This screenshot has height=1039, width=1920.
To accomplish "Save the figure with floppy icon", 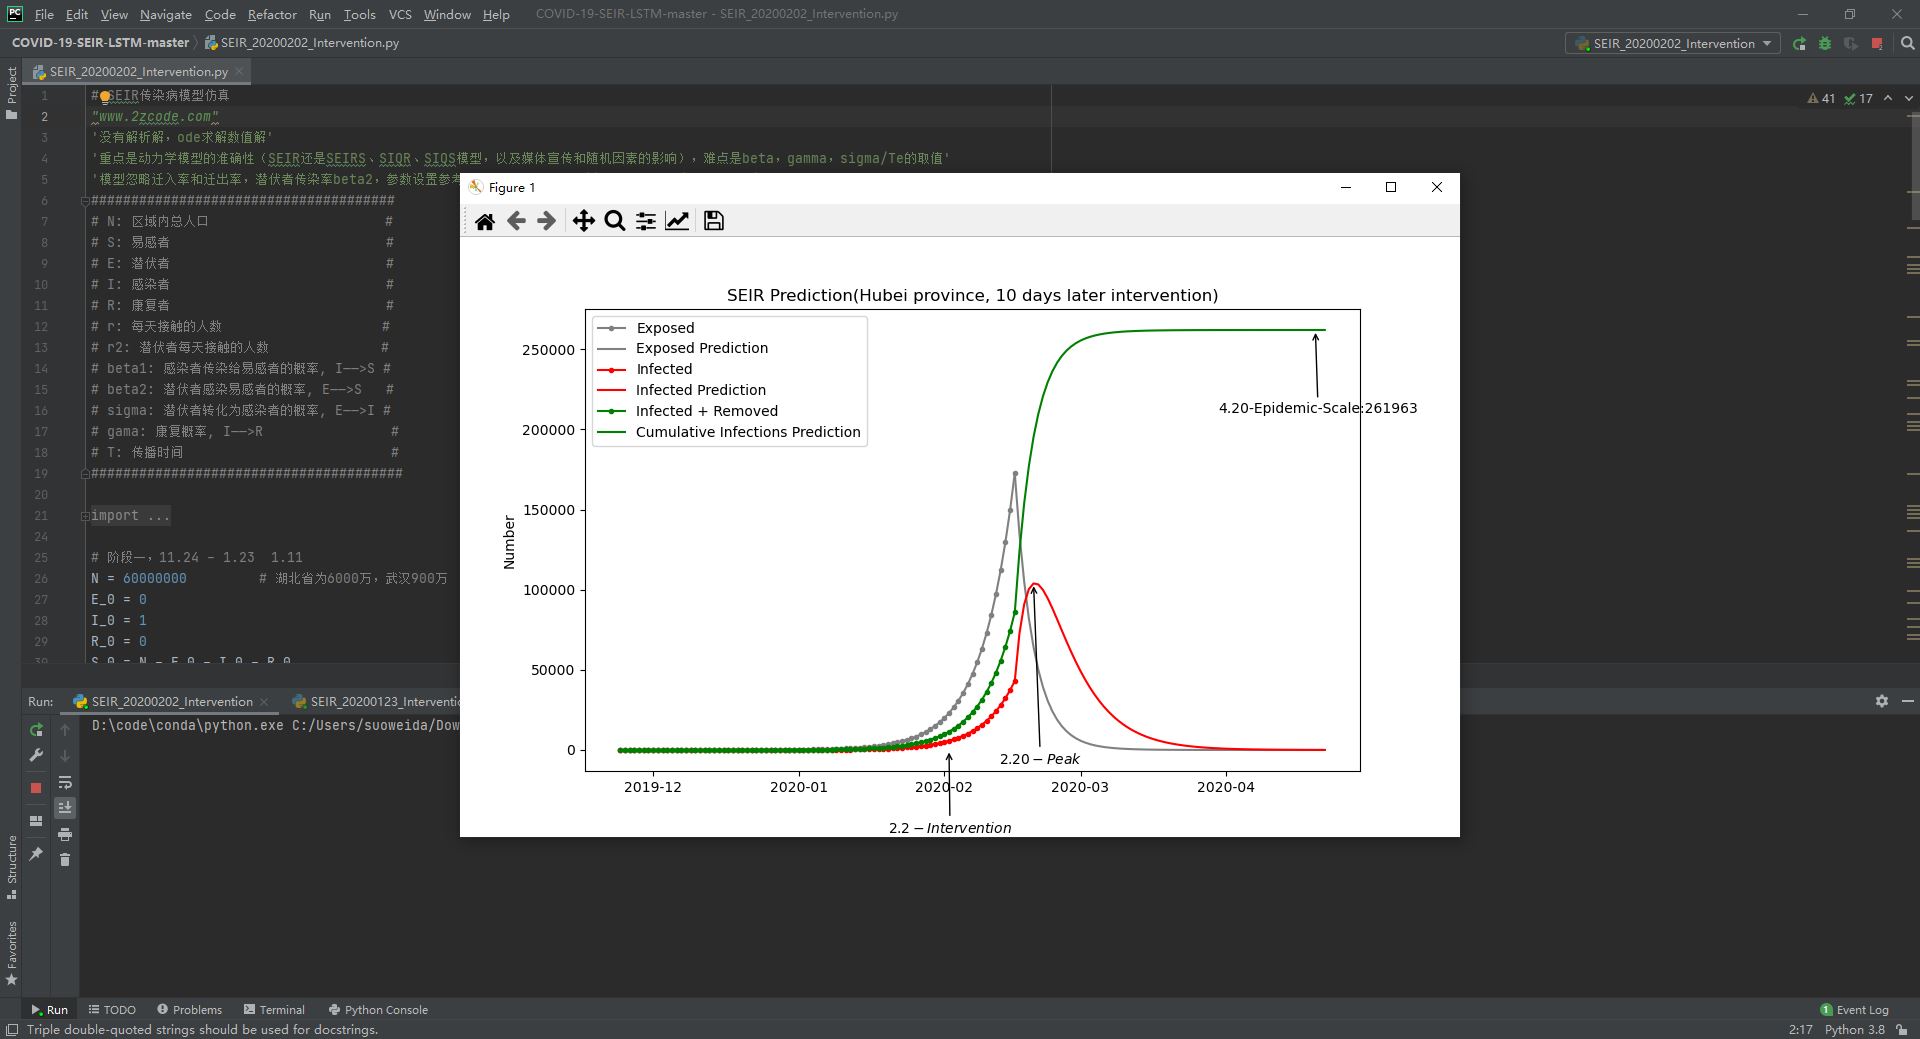I will coord(714,221).
